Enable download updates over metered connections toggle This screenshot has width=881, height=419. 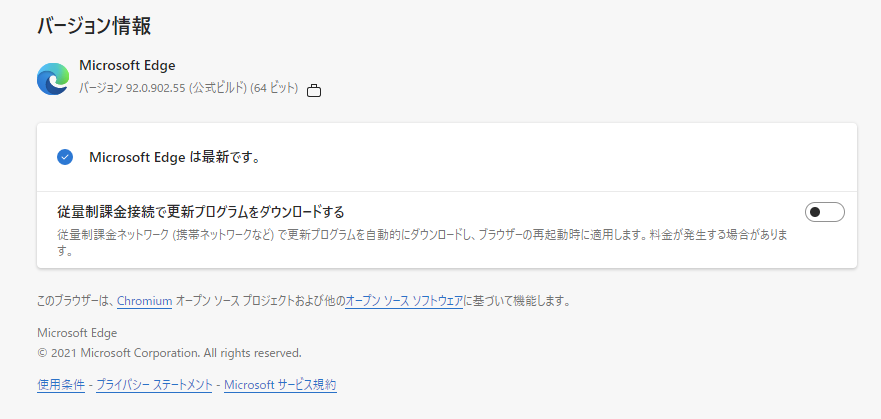tap(824, 212)
